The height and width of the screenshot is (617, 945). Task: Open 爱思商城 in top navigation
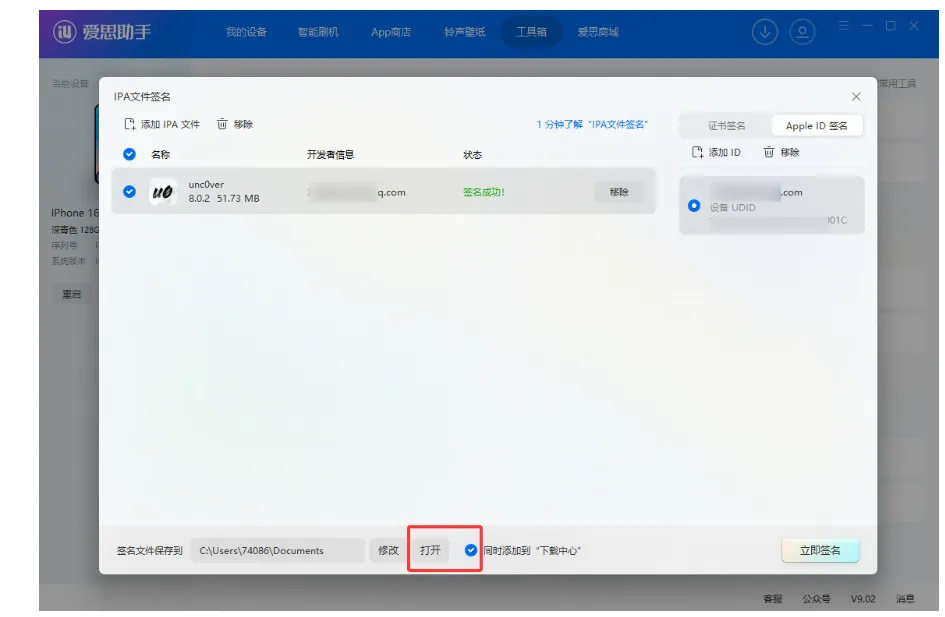598,31
